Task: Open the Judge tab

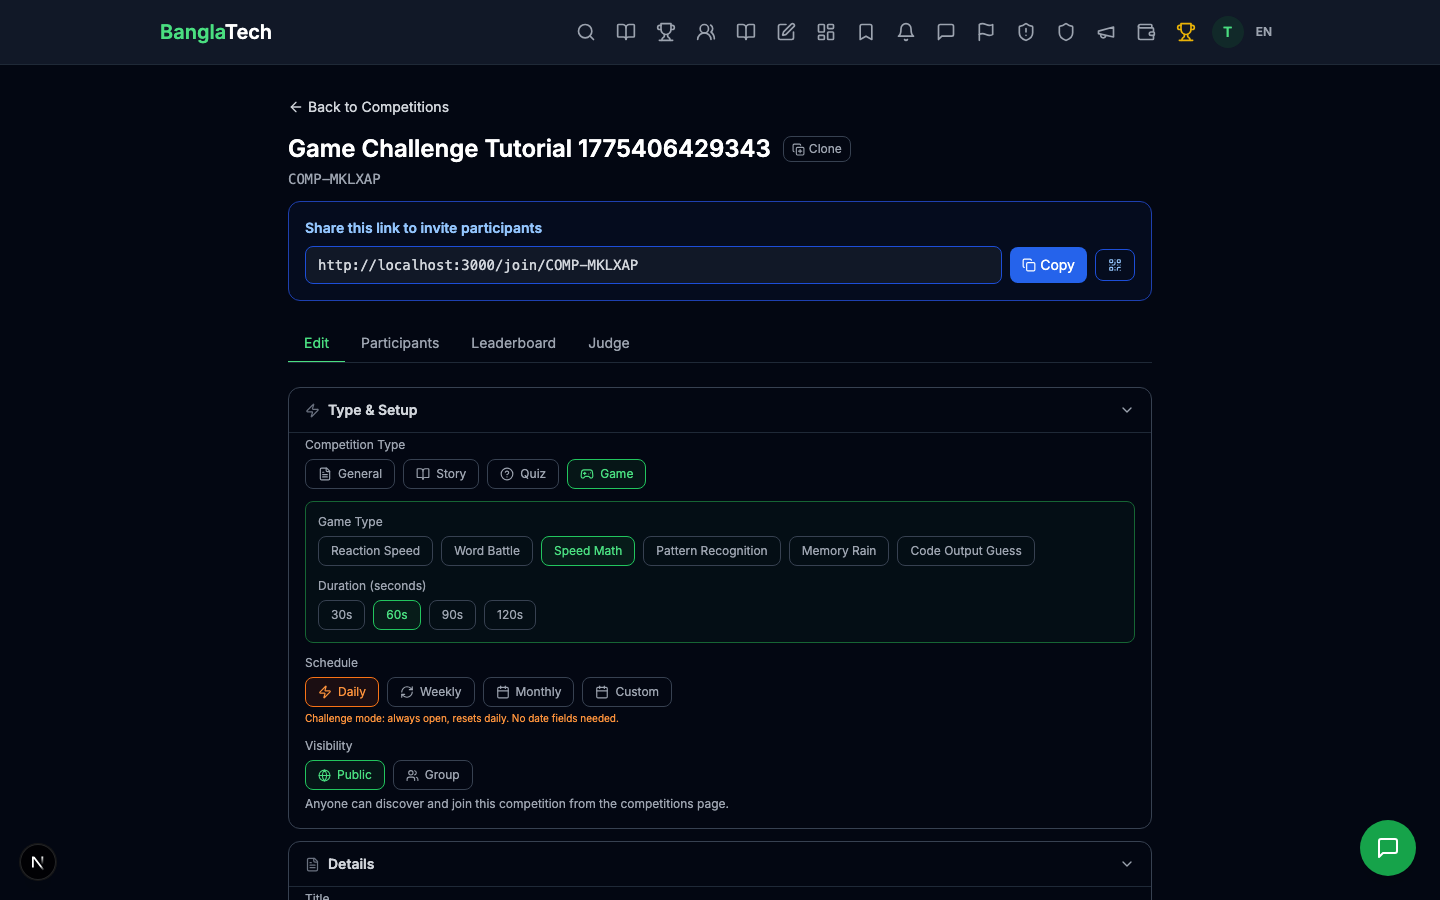Action: pos(608,343)
